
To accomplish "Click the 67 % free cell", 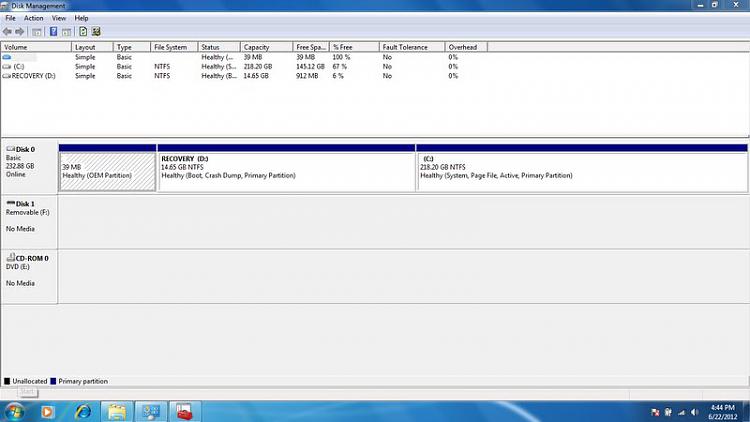I will tap(340, 67).
